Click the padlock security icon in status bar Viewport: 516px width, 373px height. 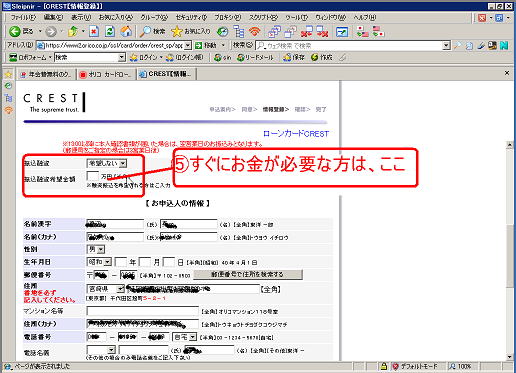(383, 366)
